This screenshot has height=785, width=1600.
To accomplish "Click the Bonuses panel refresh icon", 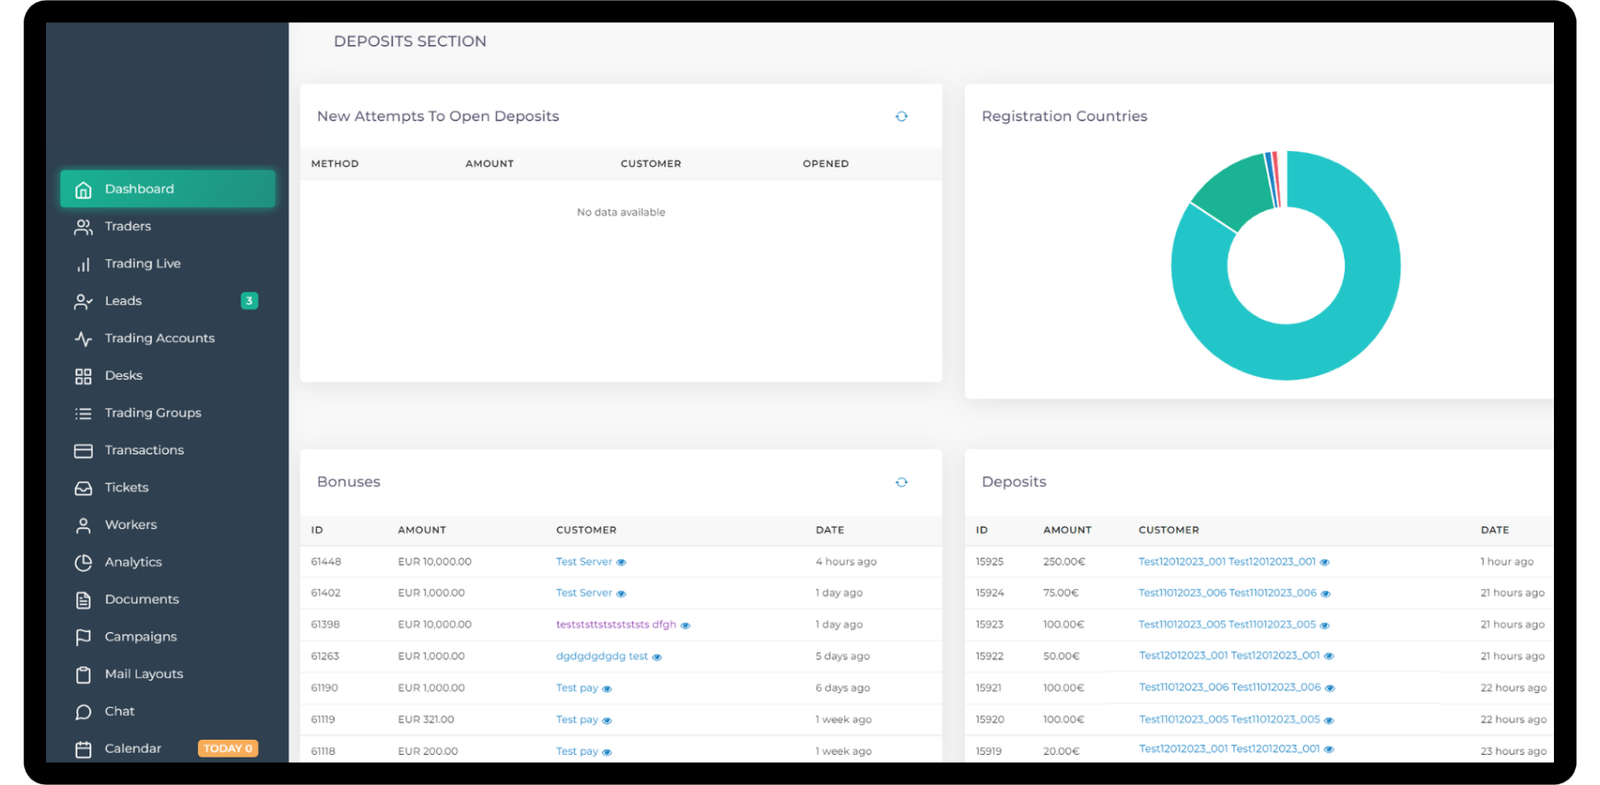I will pyautogui.click(x=901, y=482).
